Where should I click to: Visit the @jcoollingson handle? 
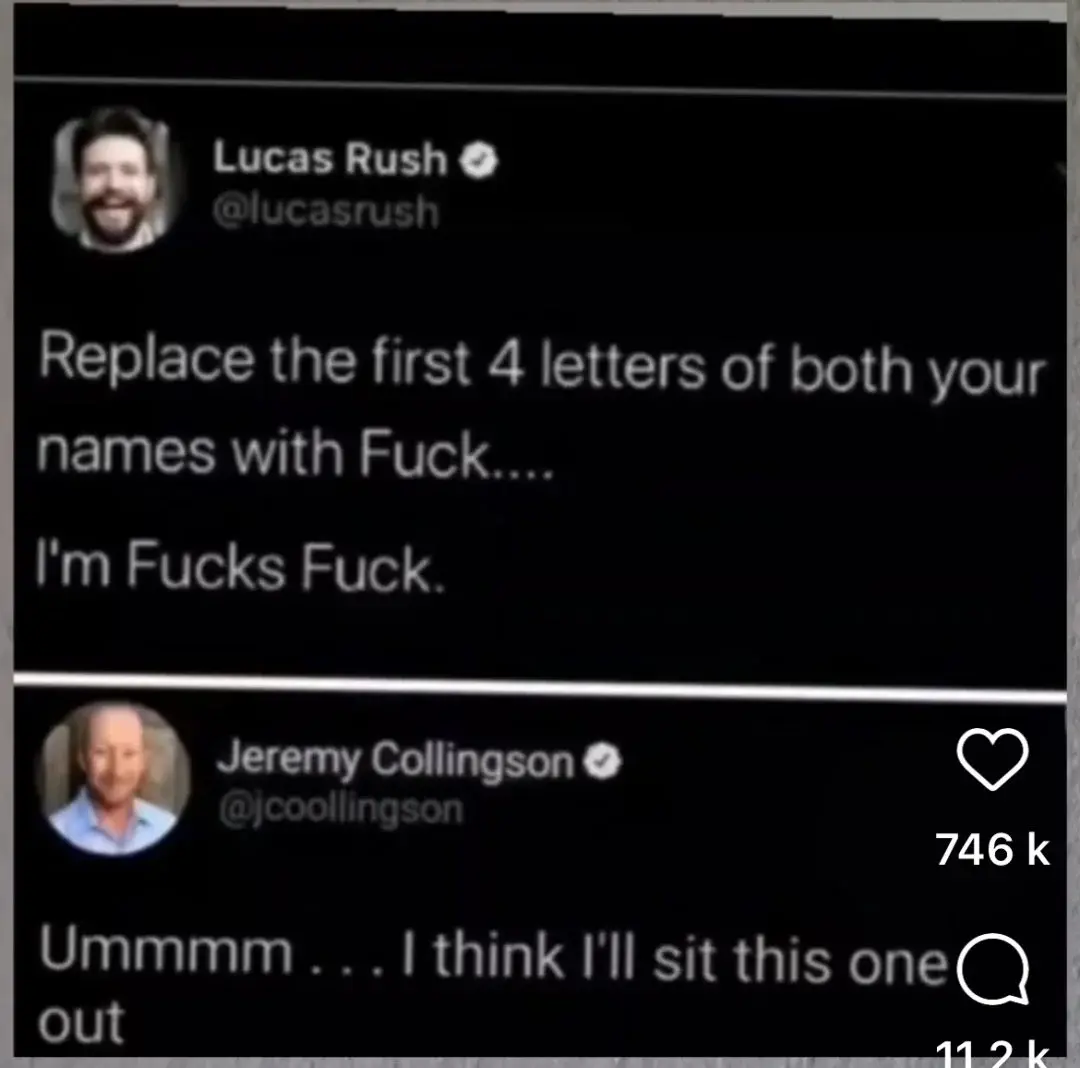coord(341,809)
